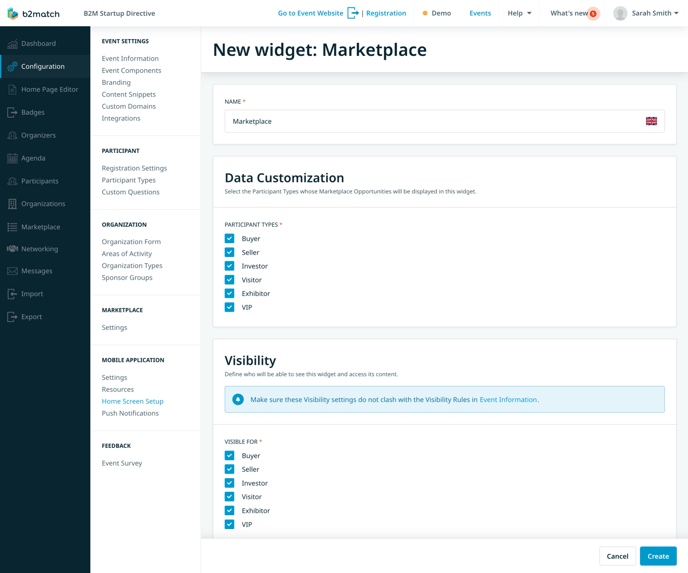Go to Participant Types settings

click(x=129, y=180)
